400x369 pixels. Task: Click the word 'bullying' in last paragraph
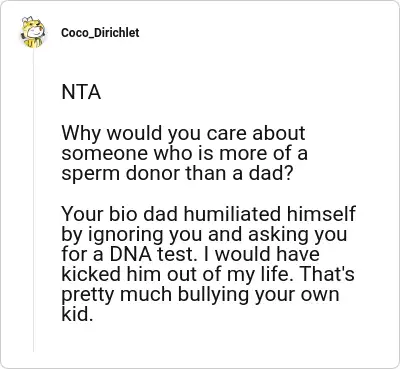pyautogui.click(x=213, y=296)
